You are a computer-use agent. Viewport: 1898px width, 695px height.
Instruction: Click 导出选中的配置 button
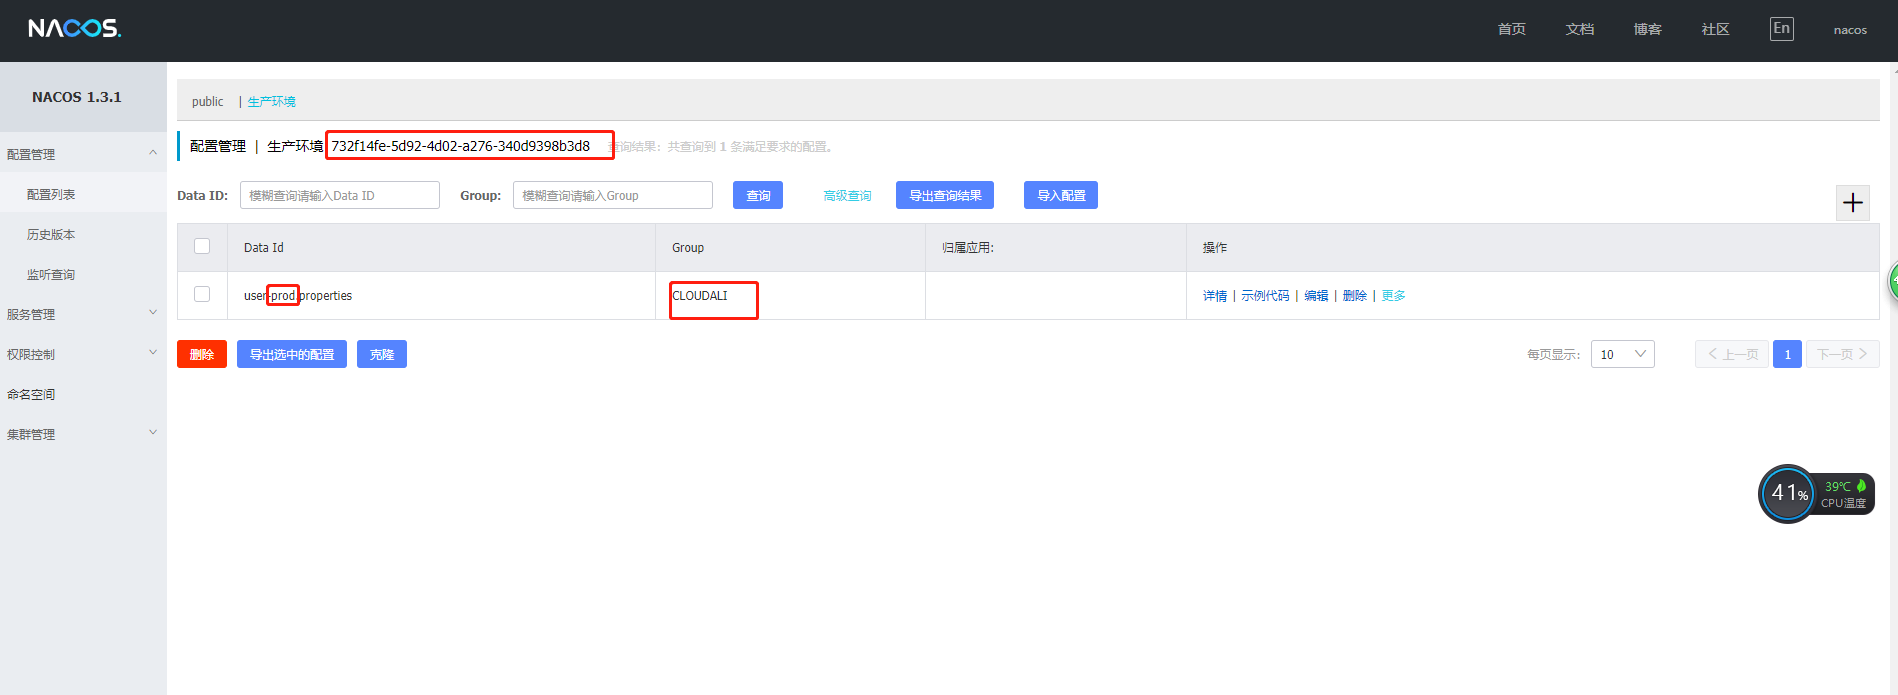point(292,354)
